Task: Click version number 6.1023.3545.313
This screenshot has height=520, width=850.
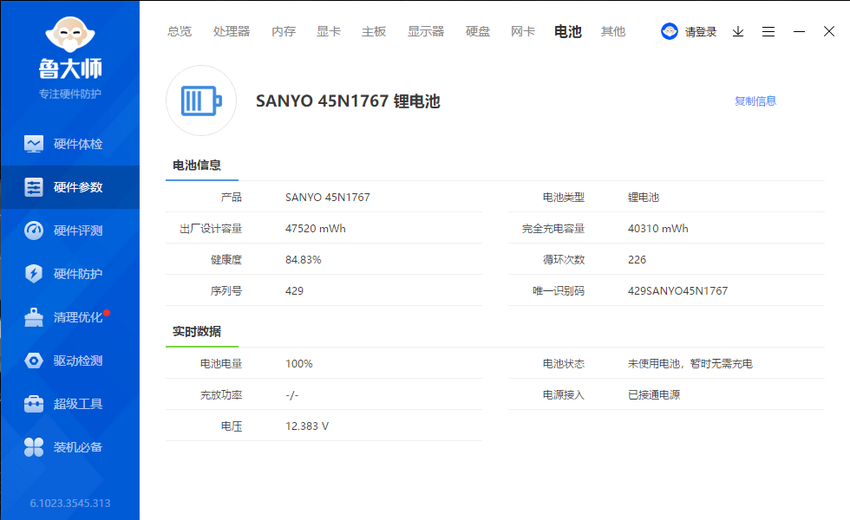Action: pyautogui.click(x=70, y=503)
